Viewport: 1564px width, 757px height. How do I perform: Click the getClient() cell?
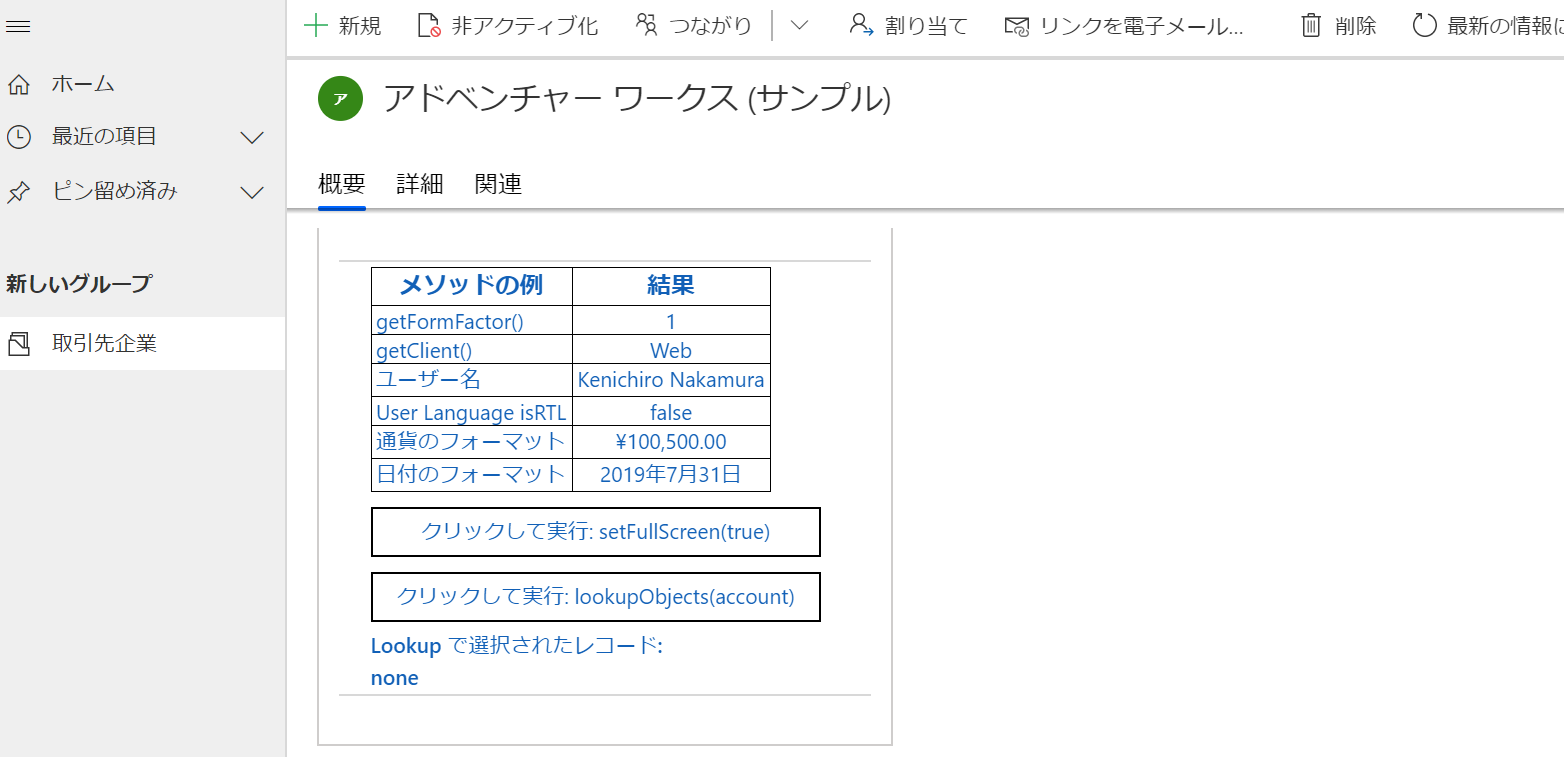tap(472, 349)
